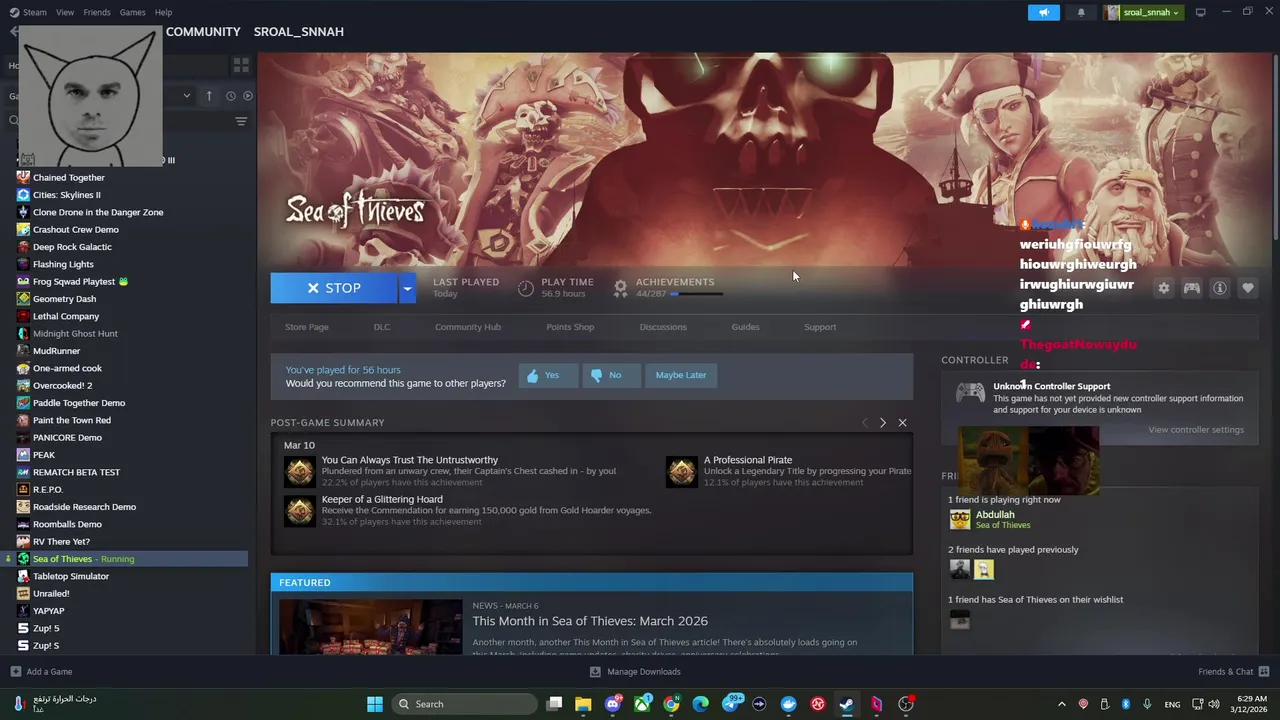Open the featured news thumbnail
Screen dimensions: 1280x720
pos(371,628)
